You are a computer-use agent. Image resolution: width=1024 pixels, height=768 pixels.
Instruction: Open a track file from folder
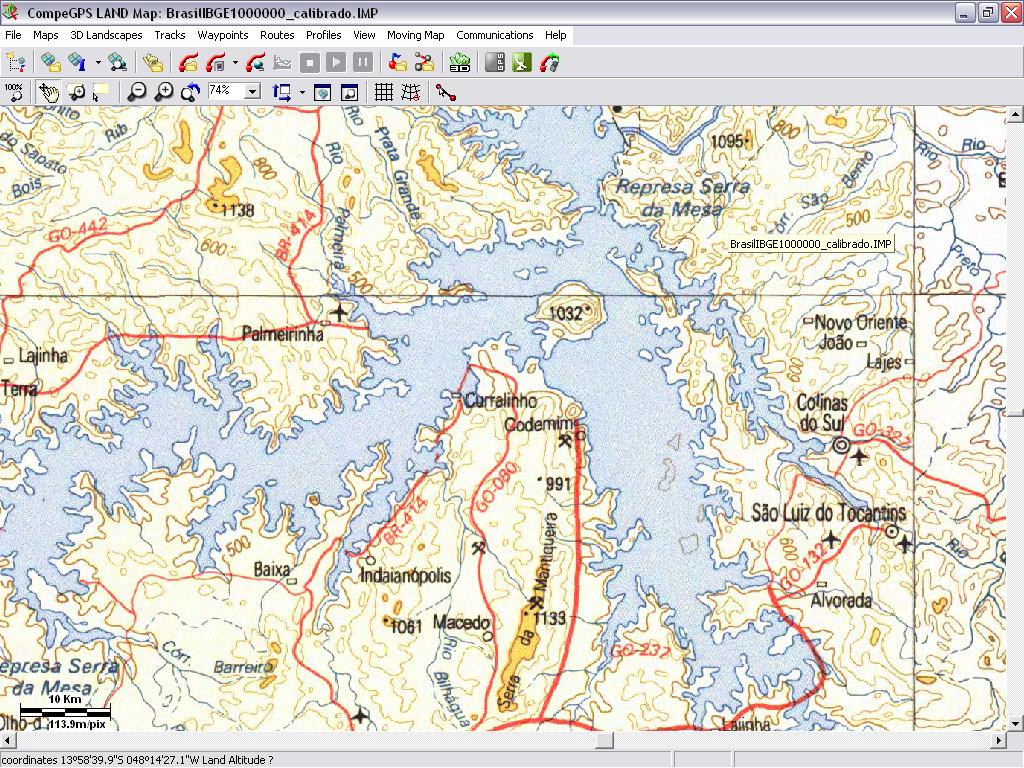[188, 63]
